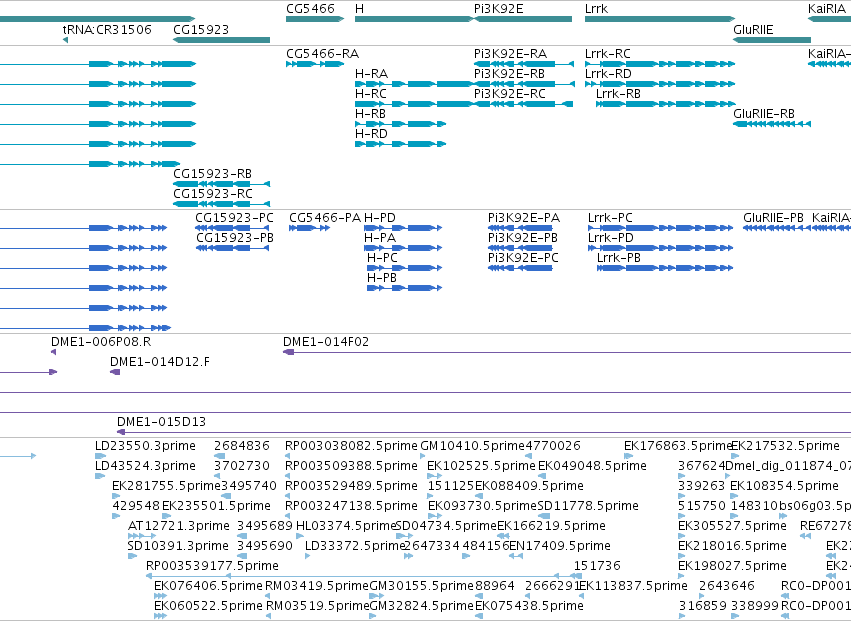The height and width of the screenshot is (621, 851).
Task: Open the DME1-014D12.F BAC end label
Action: (x=160, y=362)
